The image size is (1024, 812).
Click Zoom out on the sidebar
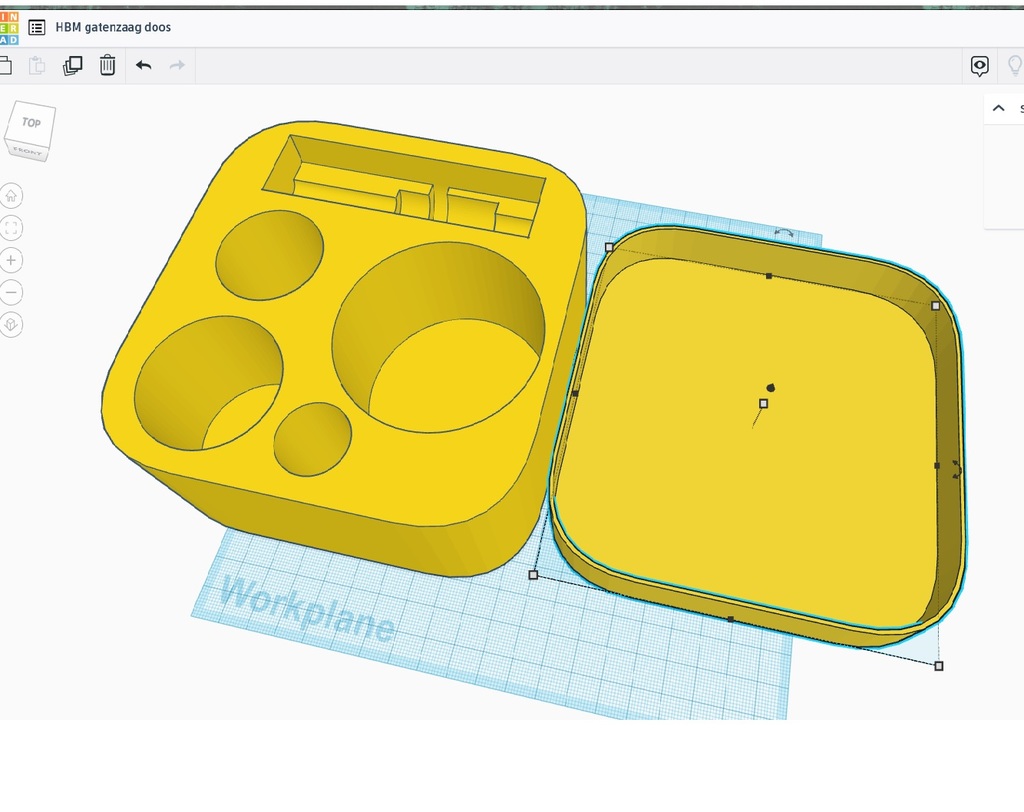(11, 292)
